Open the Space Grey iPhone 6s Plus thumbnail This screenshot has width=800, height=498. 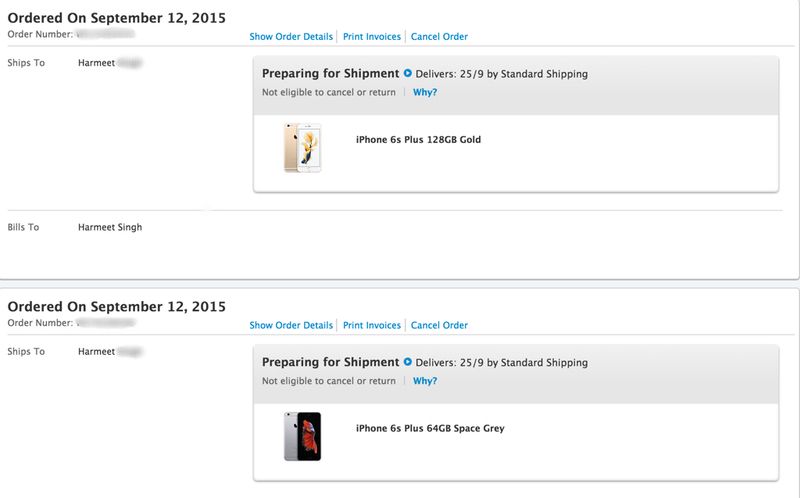point(302,436)
